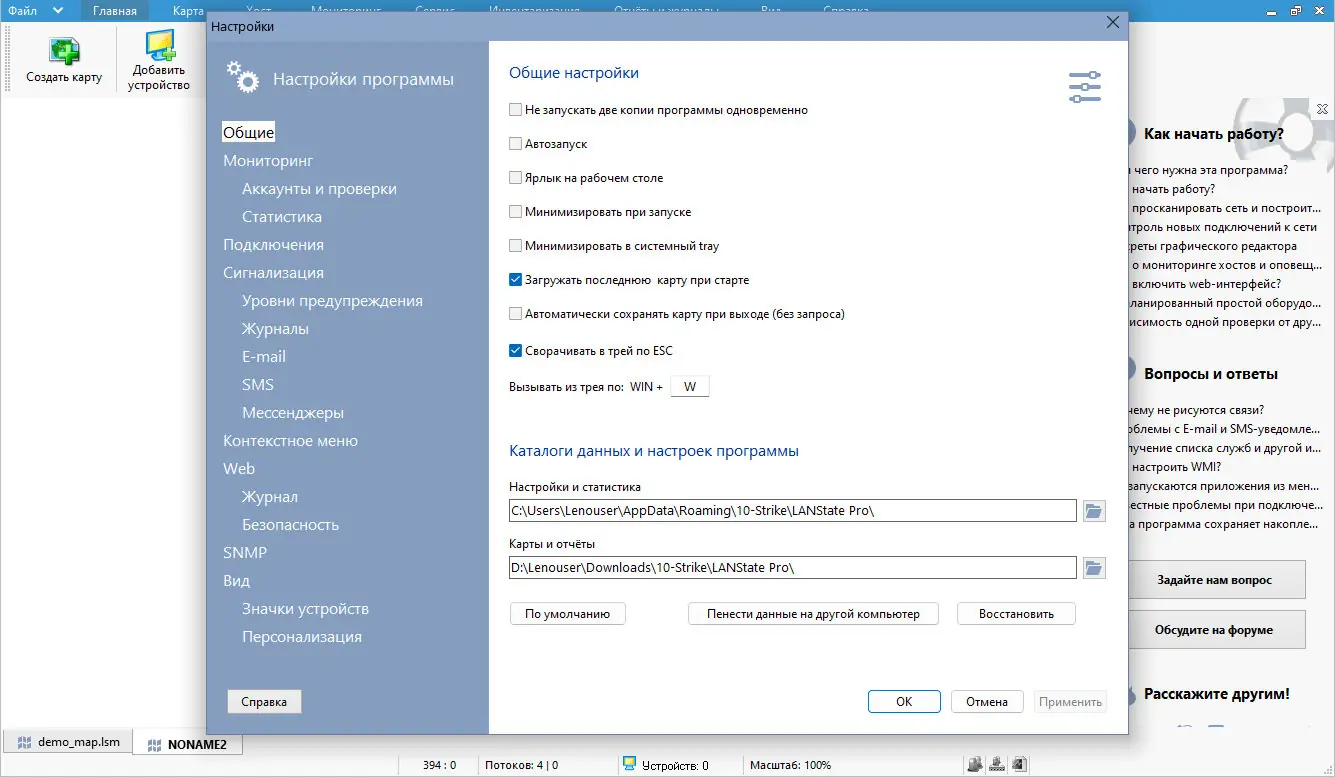Select Web in the settings tree

point(239,469)
